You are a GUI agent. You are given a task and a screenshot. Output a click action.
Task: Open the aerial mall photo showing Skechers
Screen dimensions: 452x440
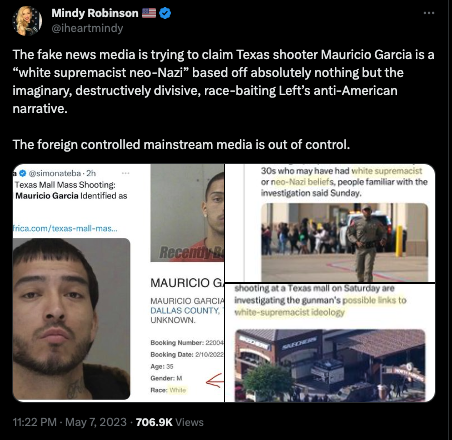point(330,365)
